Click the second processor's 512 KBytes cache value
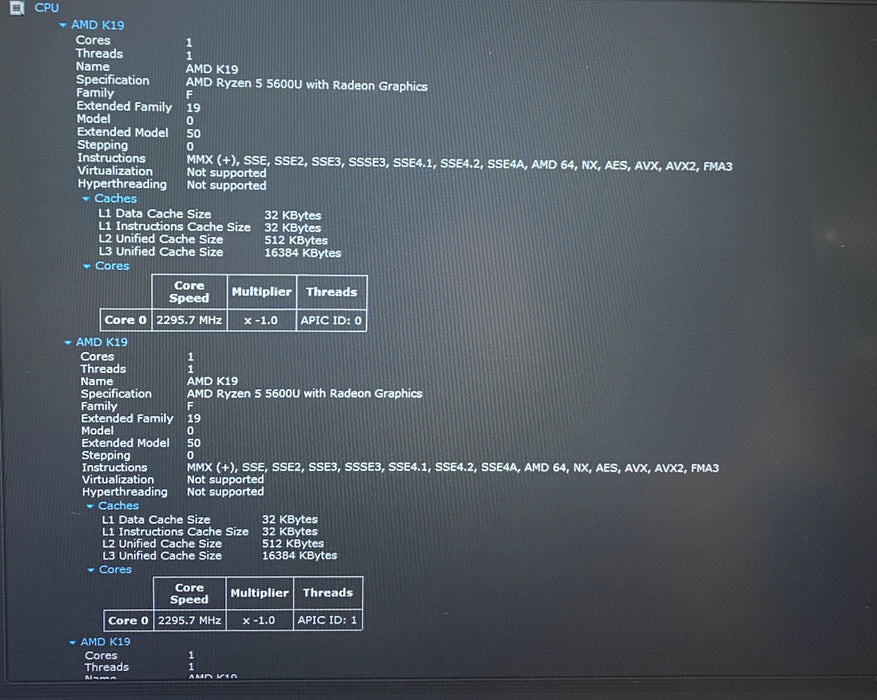The height and width of the screenshot is (700, 877). tap(293, 544)
